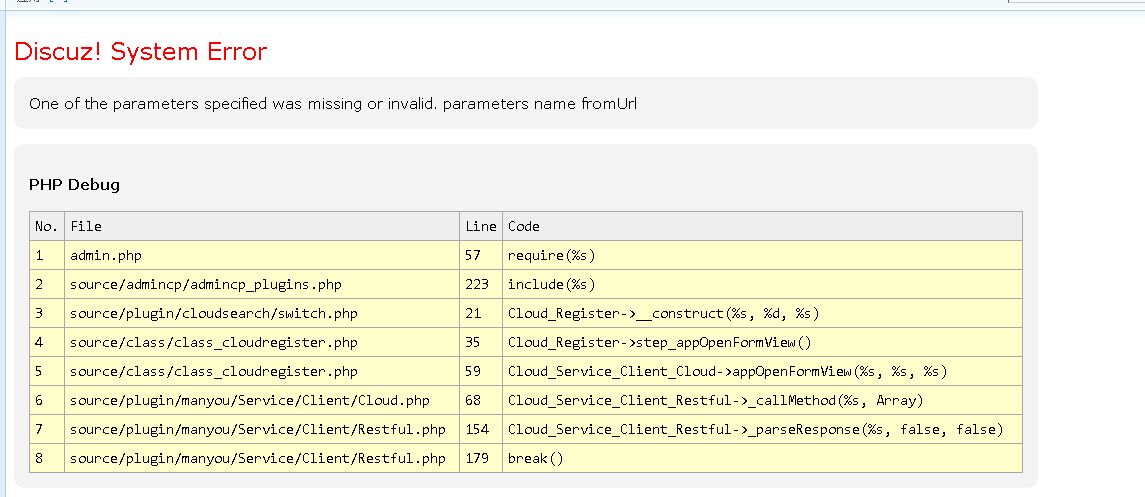
Task: Select the line number 154 cell
Action: (x=481, y=429)
